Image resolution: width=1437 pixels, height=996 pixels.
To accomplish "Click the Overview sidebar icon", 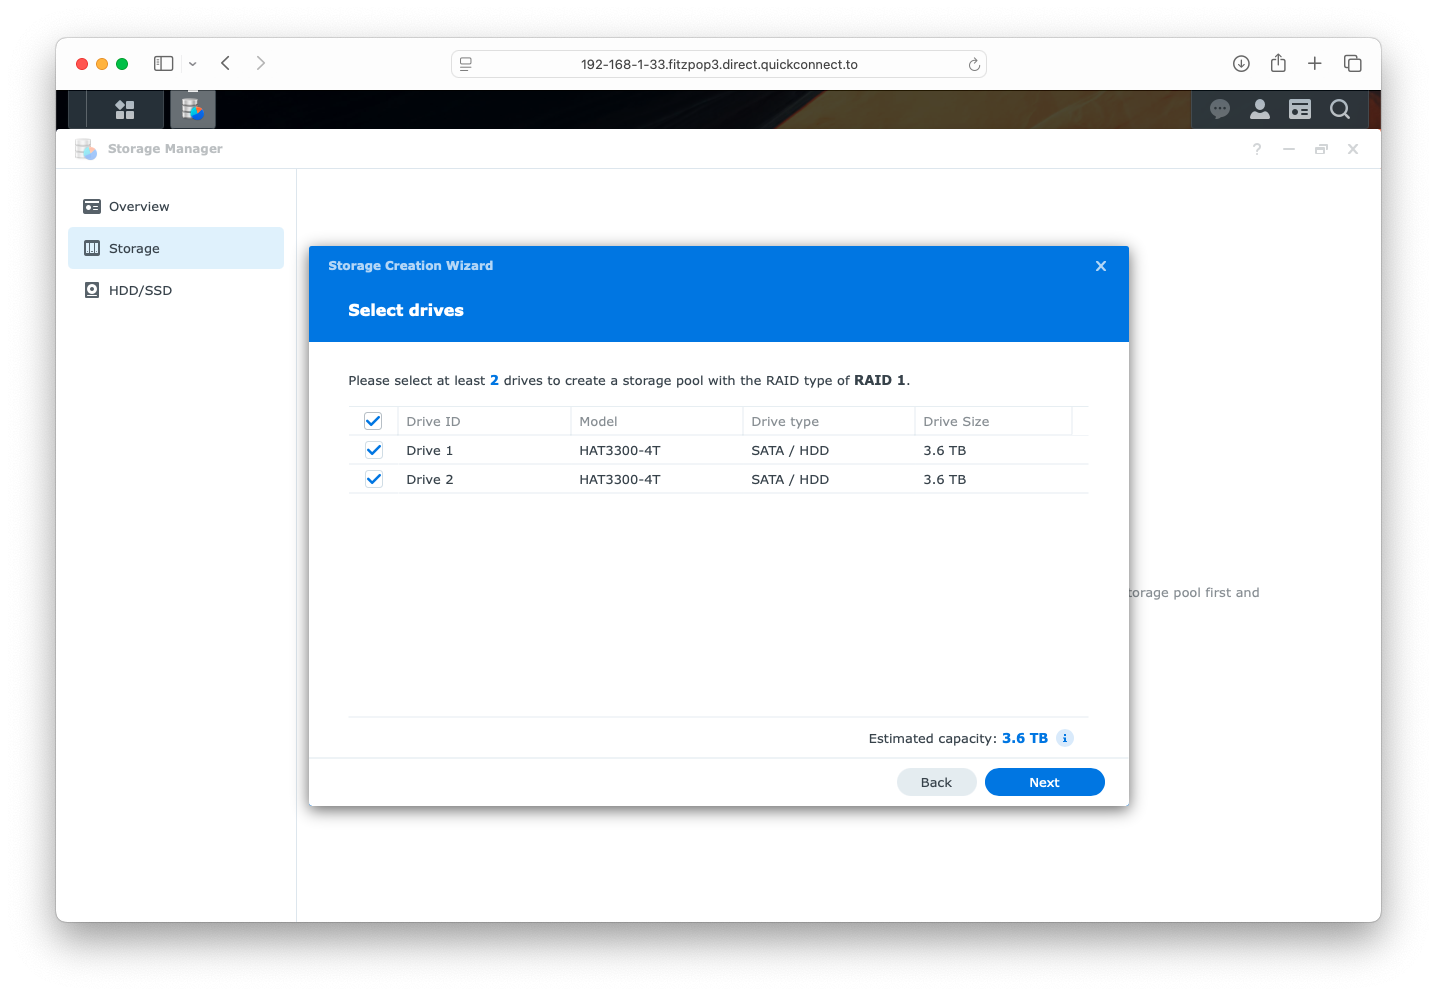I will pyautogui.click(x=92, y=206).
